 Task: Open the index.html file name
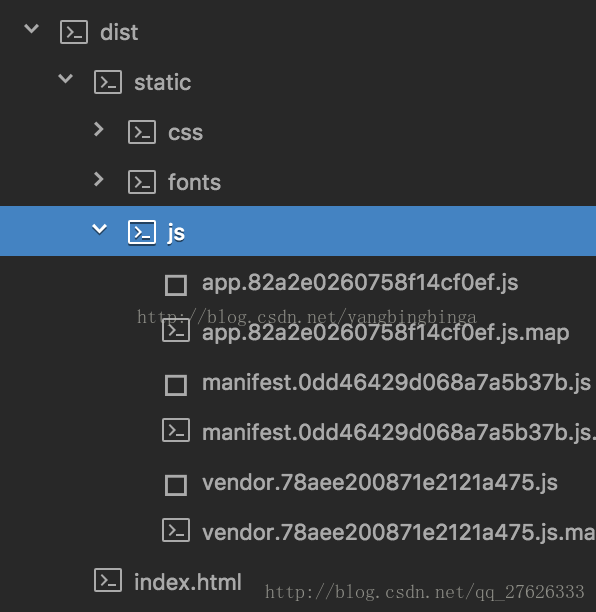coord(188,582)
